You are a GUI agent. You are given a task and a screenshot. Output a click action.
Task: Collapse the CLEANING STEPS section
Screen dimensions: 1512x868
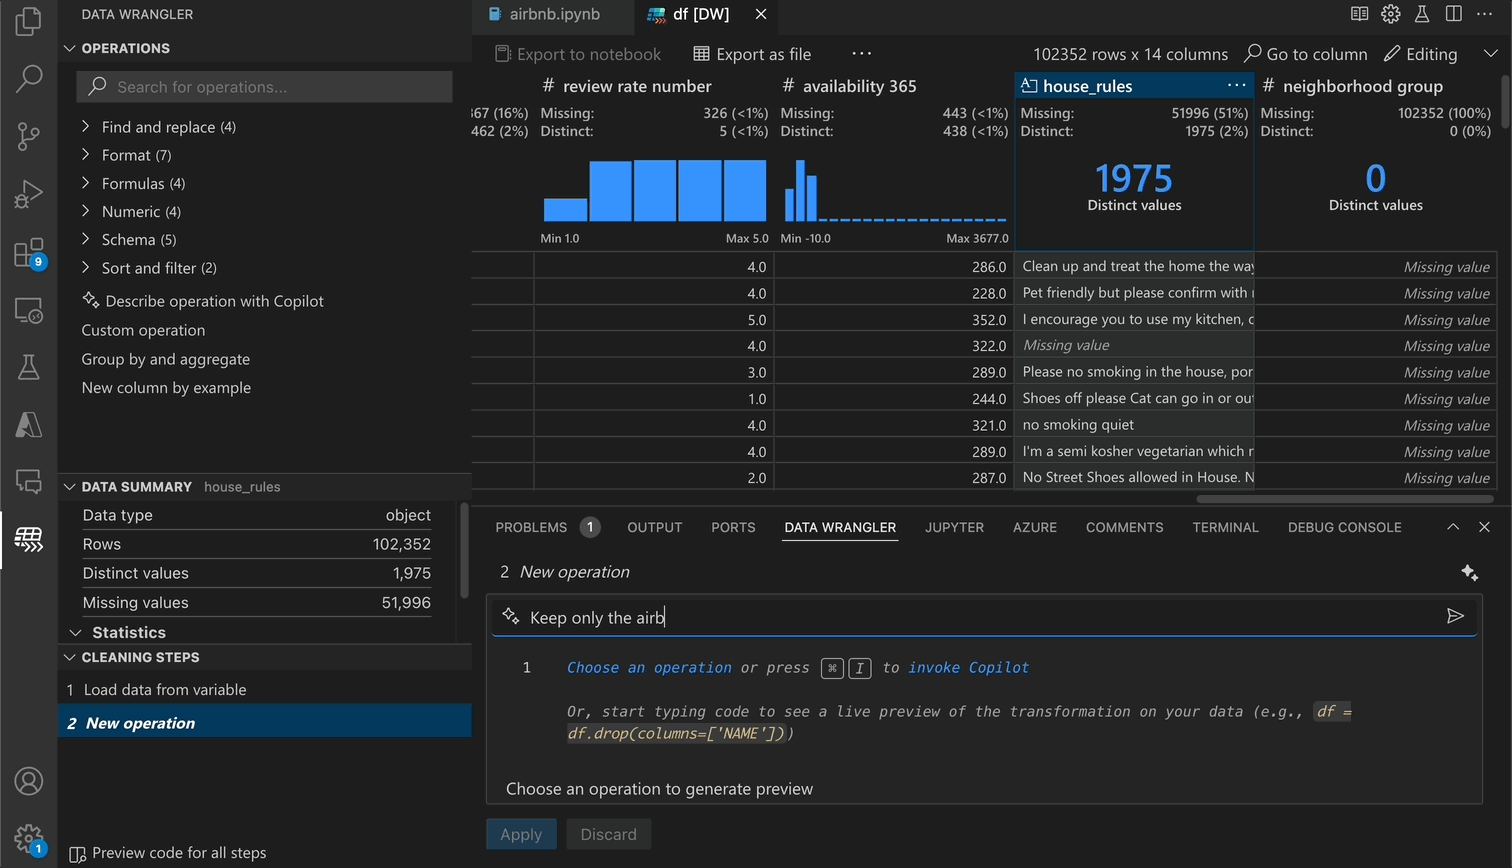click(132, 657)
